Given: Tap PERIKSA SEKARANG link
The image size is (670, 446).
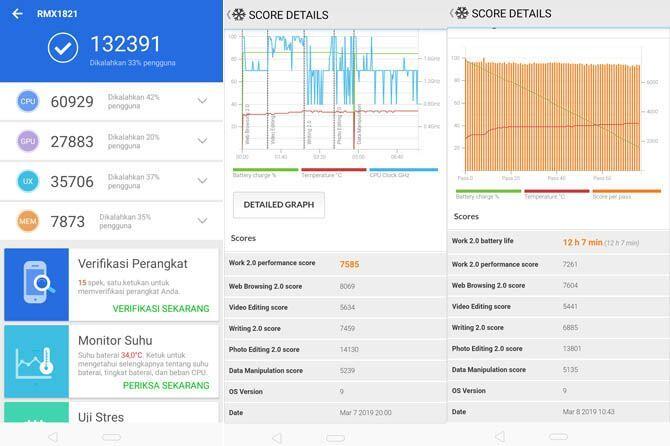Looking at the screenshot, I should click(166, 385).
